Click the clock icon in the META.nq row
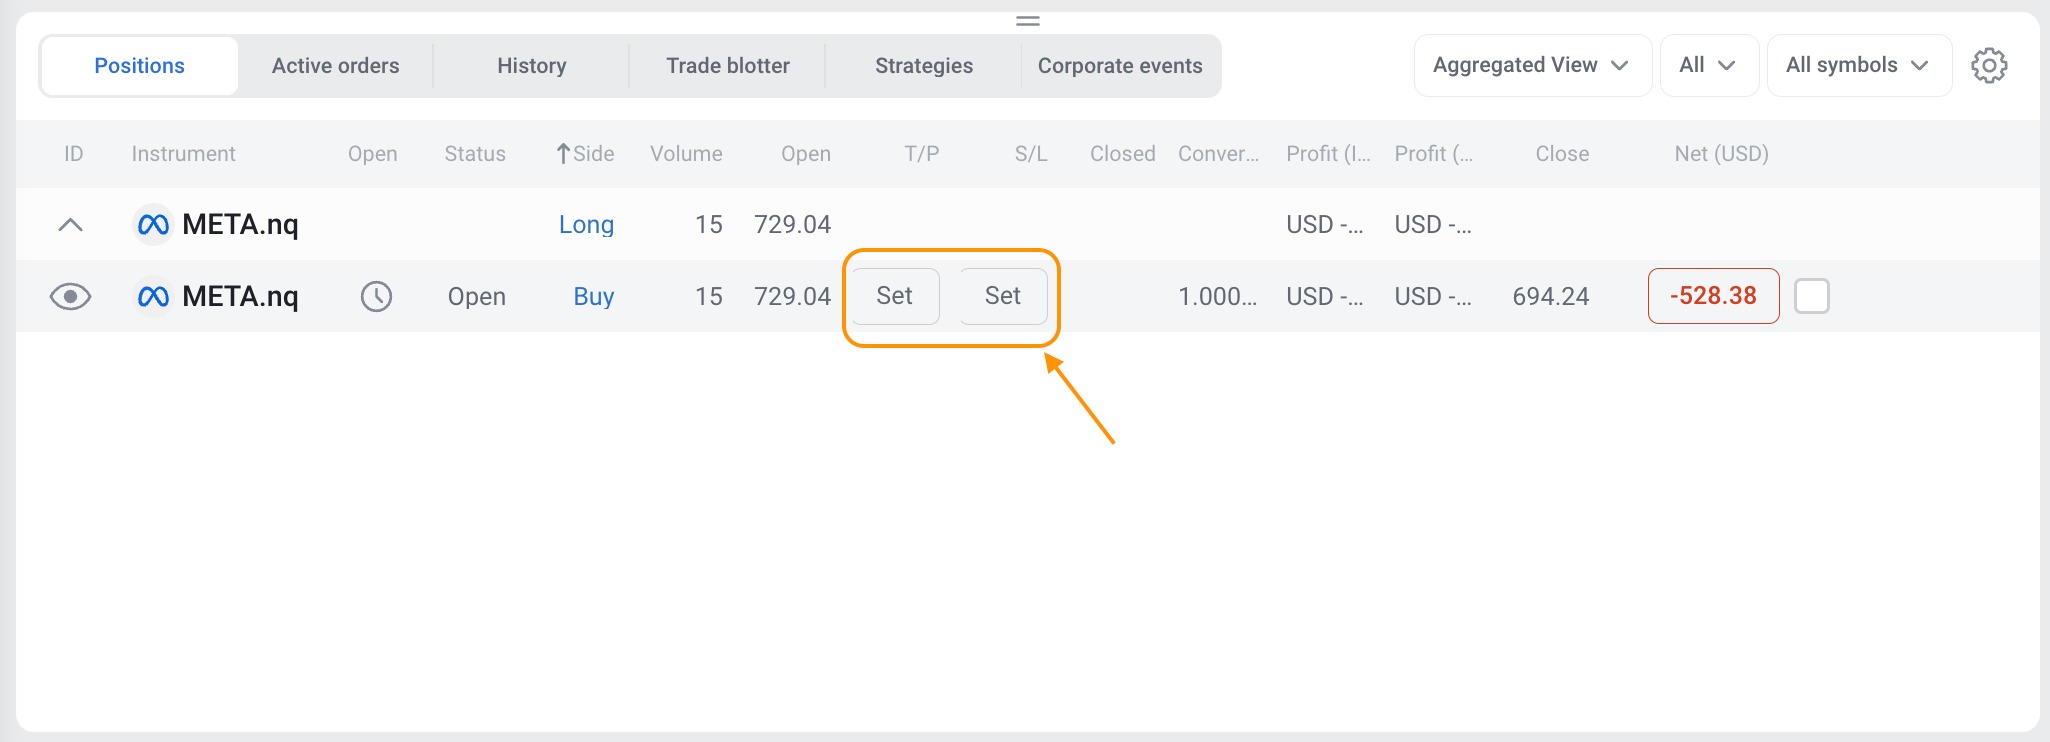 point(376,296)
